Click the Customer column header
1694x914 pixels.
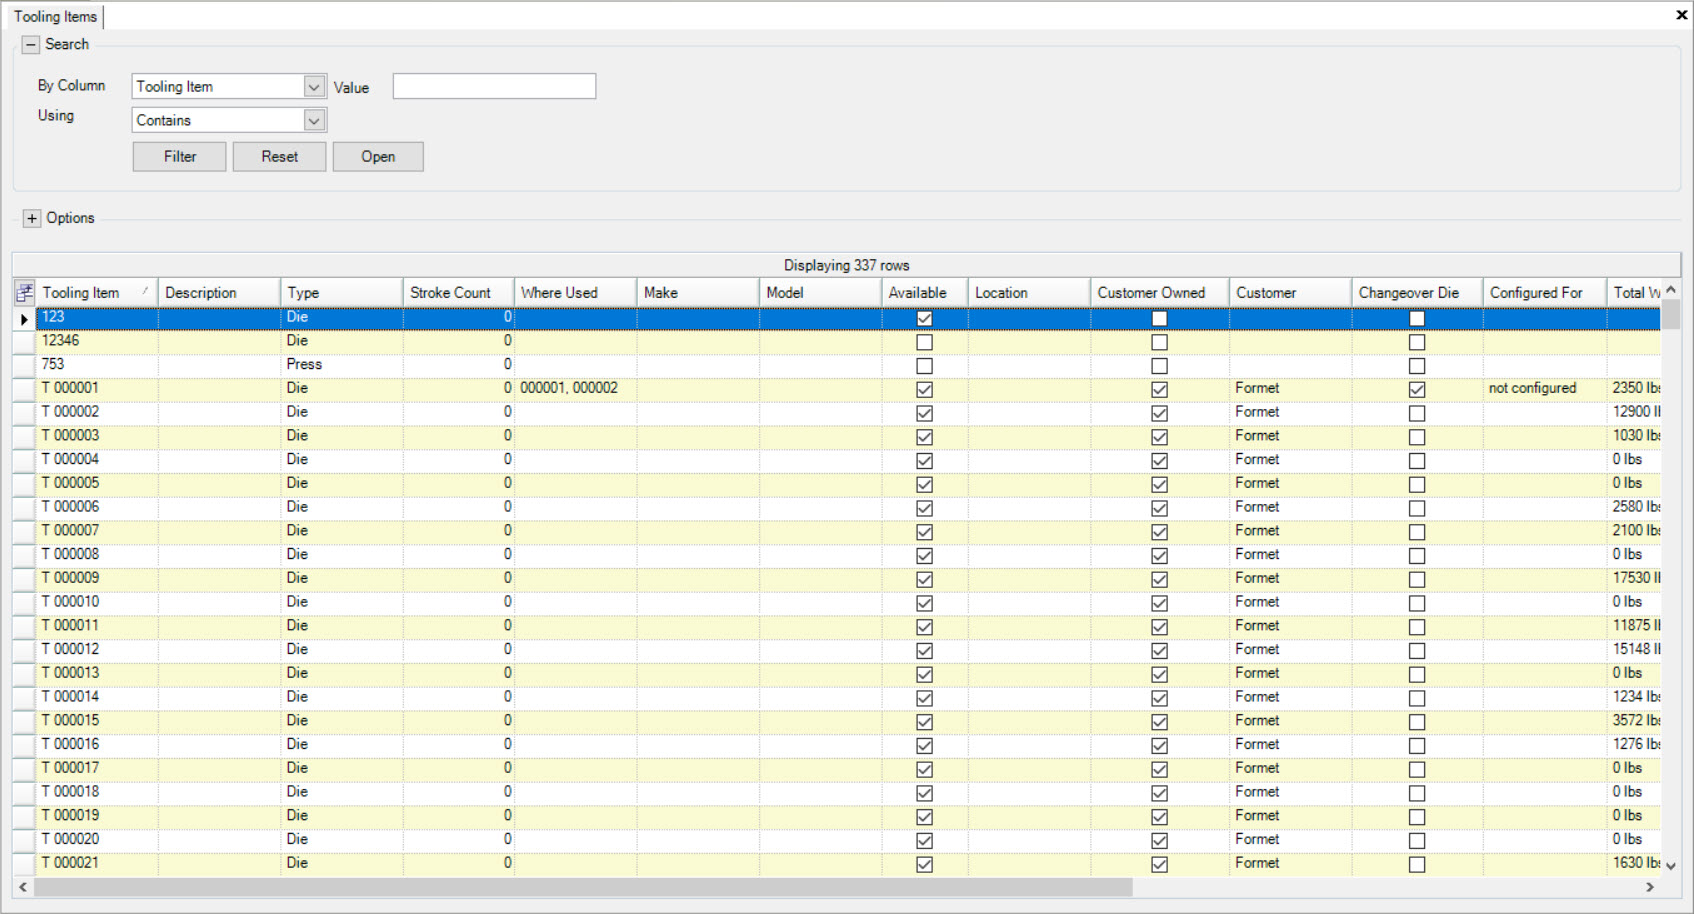[1290, 293]
